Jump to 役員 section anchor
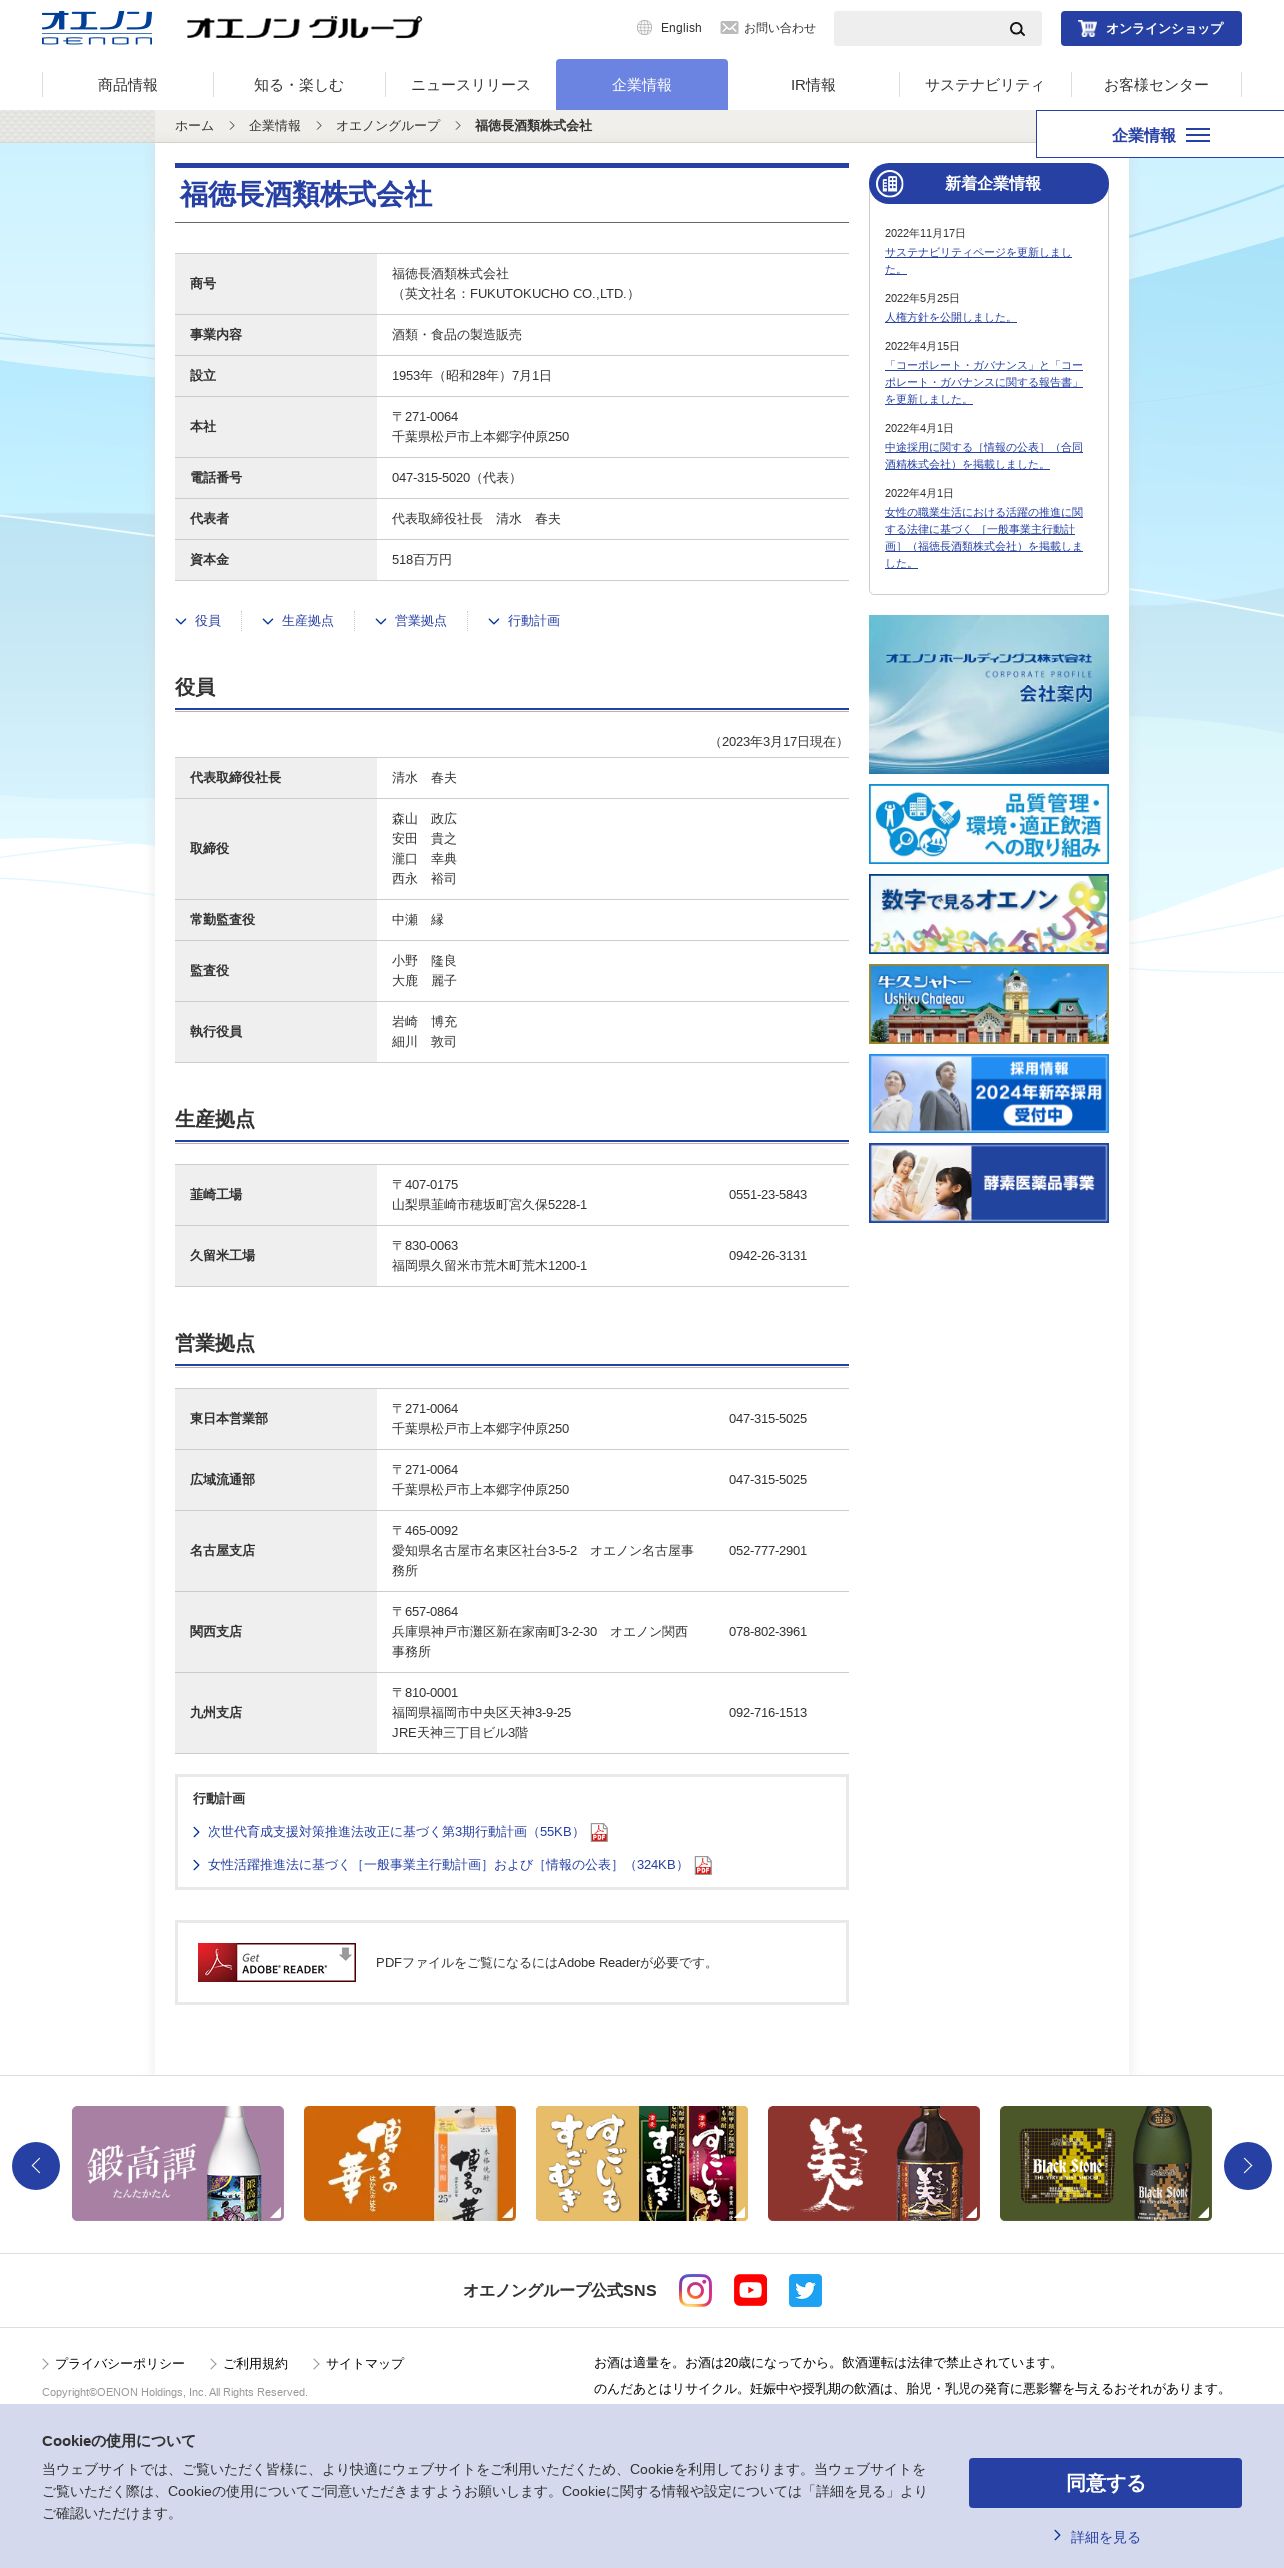 pyautogui.click(x=198, y=621)
